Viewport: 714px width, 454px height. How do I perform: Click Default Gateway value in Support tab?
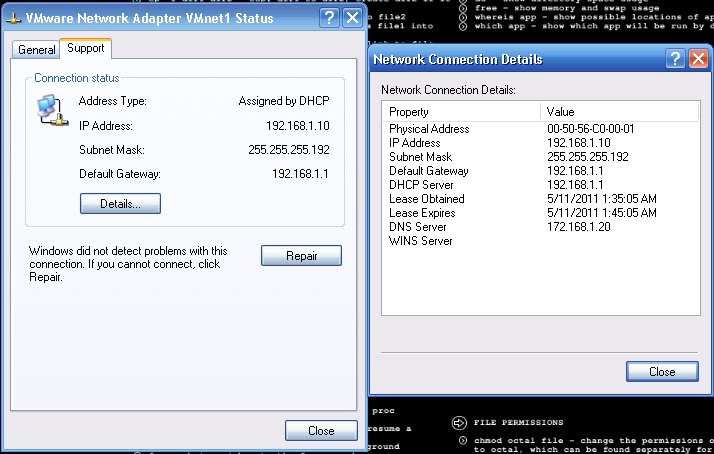(x=300, y=174)
